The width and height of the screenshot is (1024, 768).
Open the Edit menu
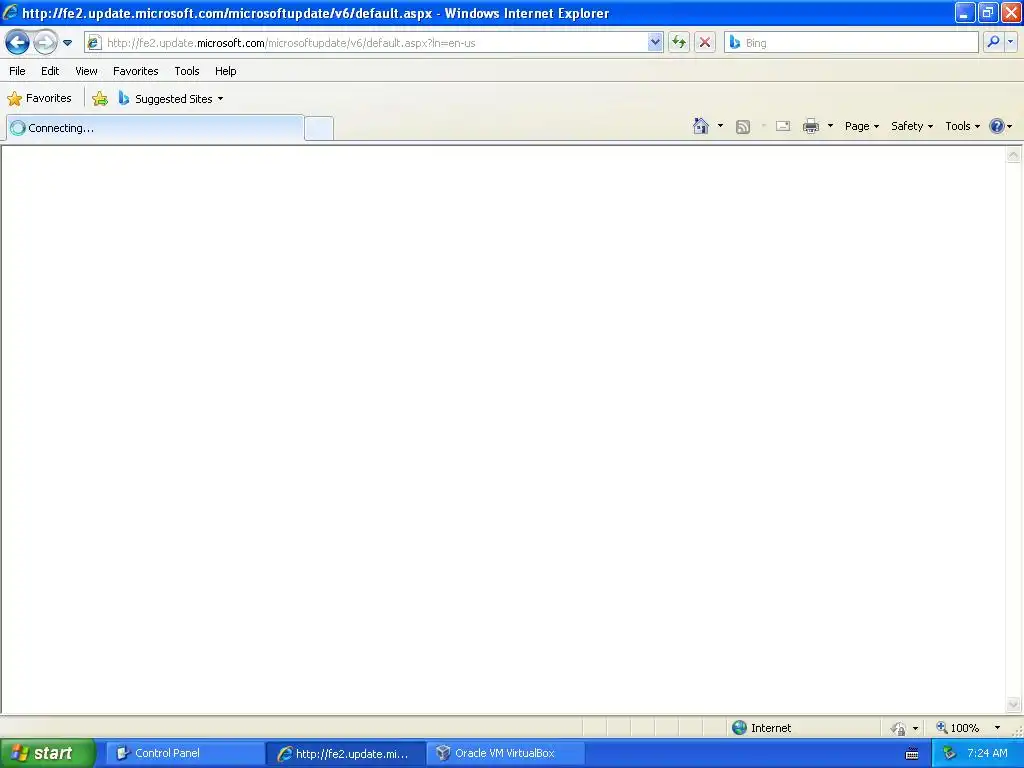50,71
